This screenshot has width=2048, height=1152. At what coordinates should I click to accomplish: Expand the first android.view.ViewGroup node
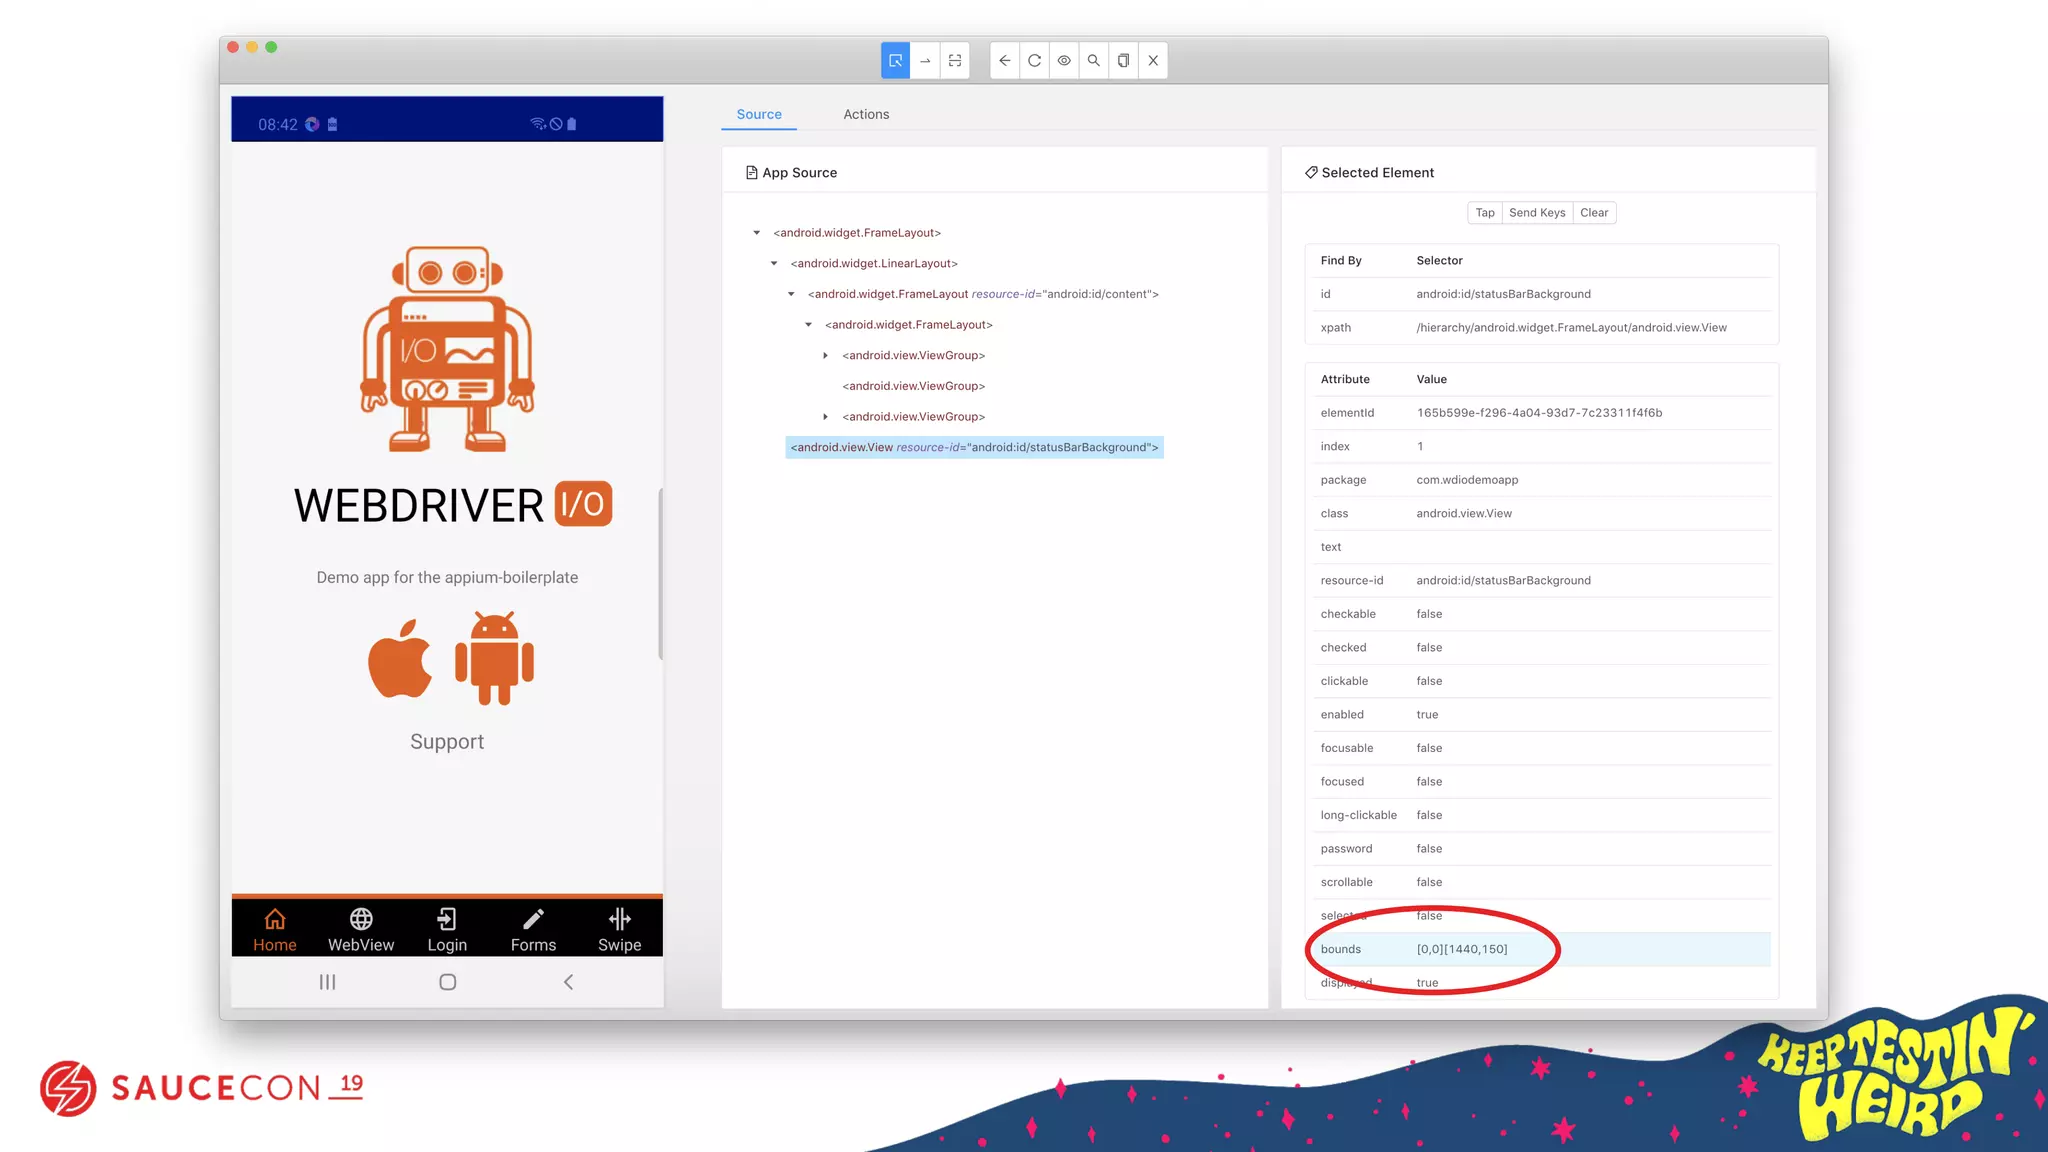point(825,356)
